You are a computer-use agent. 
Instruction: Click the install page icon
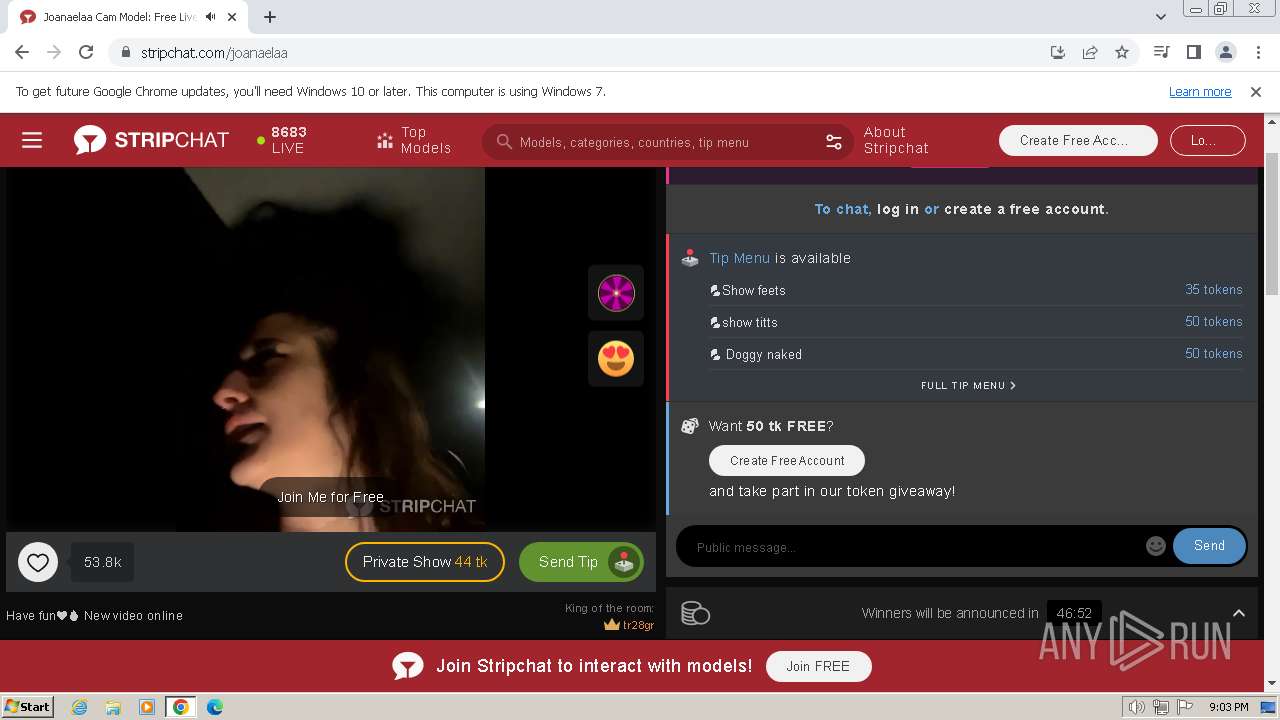coord(1058,52)
